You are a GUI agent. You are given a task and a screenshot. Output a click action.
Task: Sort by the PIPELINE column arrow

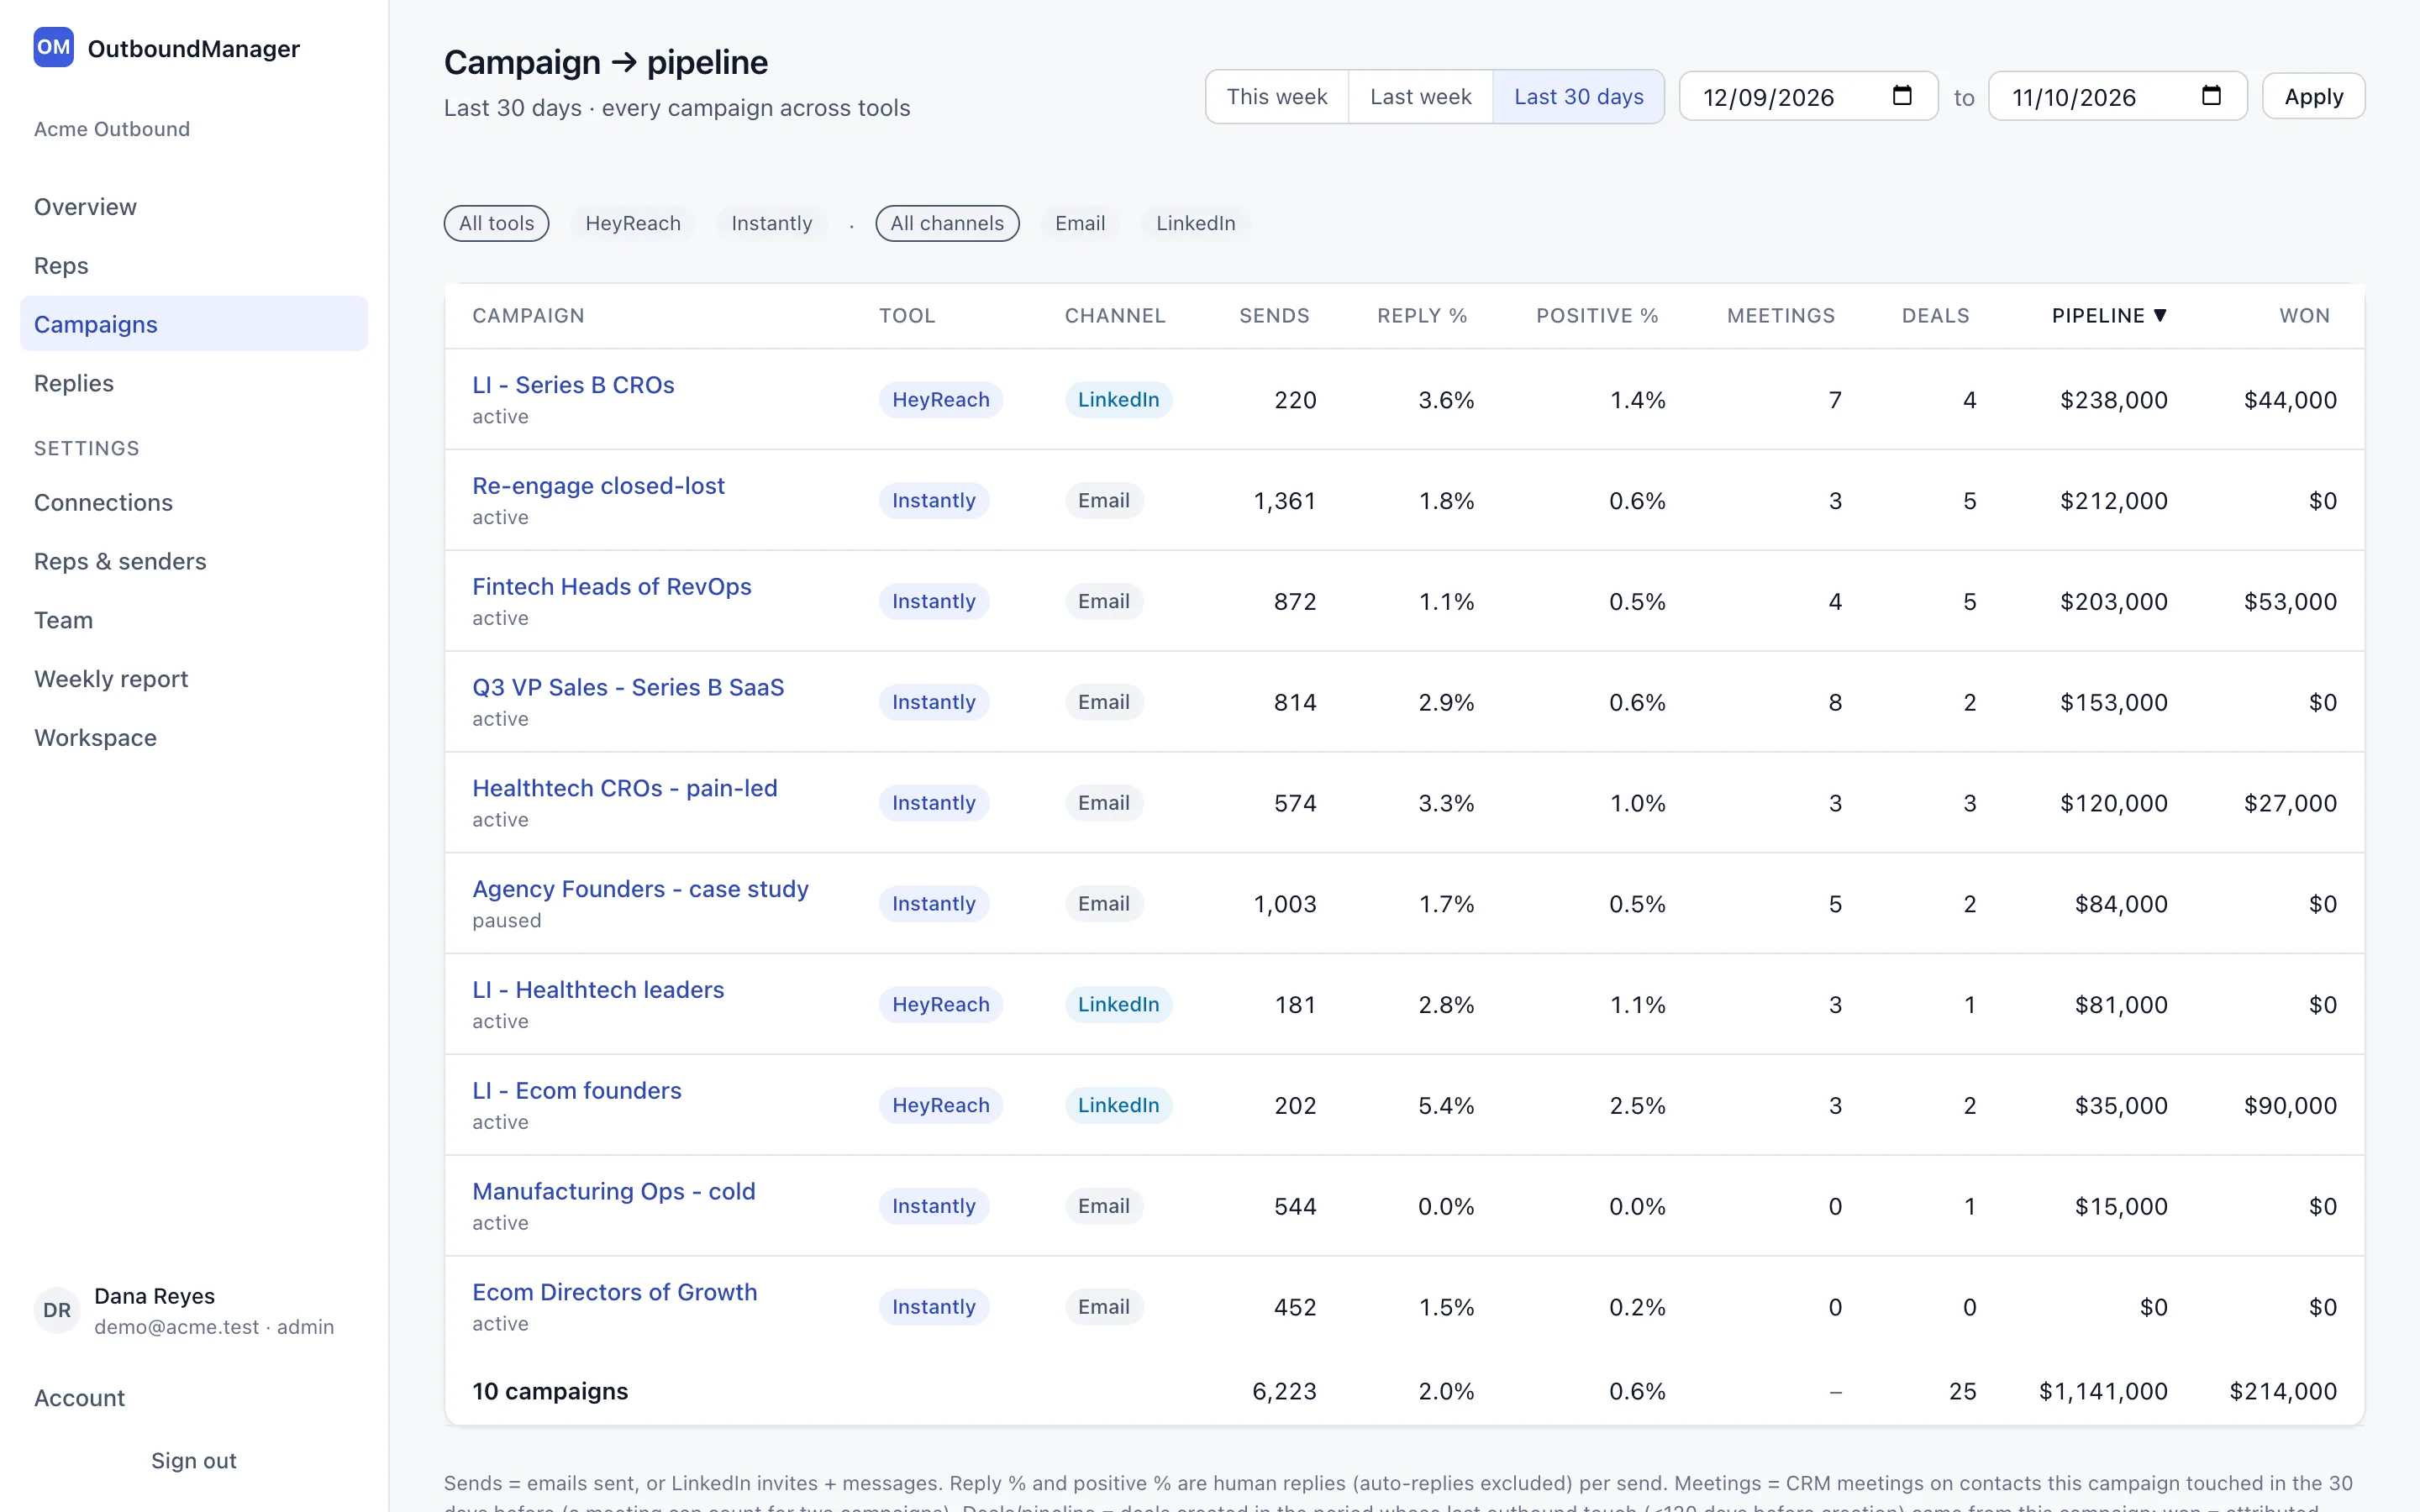click(2160, 316)
